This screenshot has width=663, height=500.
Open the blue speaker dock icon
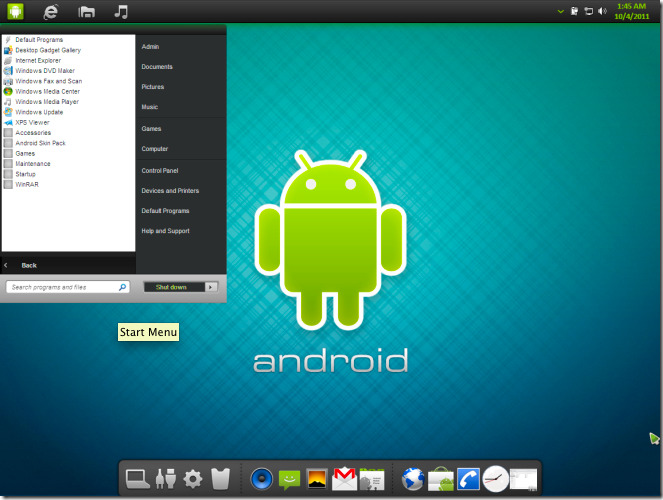[262, 479]
